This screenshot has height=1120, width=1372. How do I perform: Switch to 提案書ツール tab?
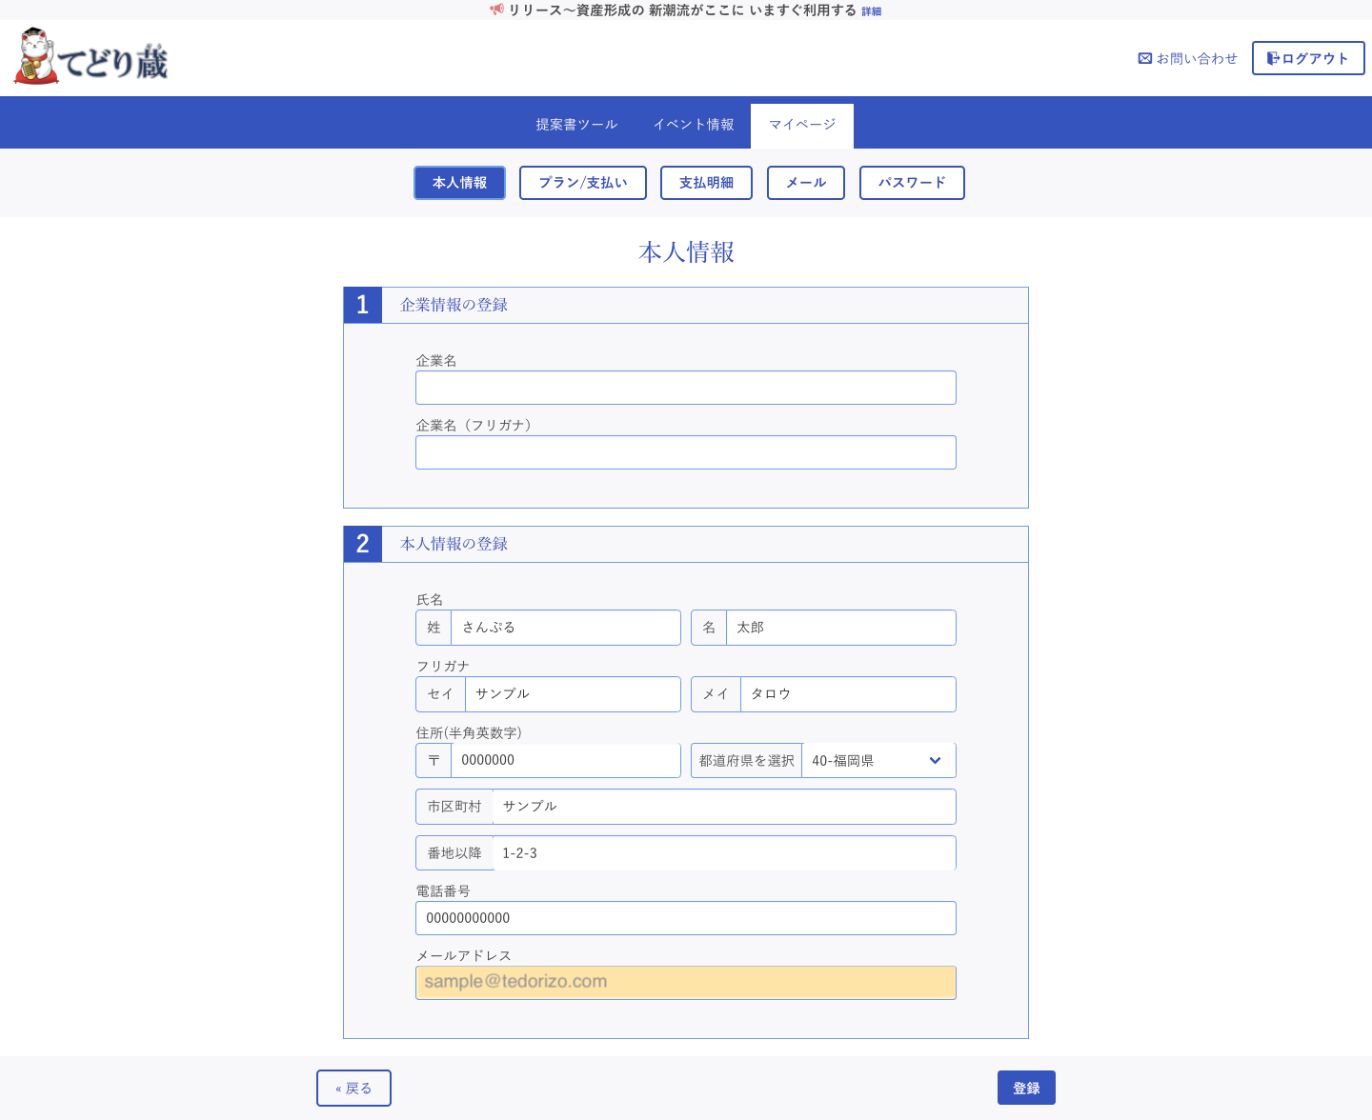click(576, 125)
